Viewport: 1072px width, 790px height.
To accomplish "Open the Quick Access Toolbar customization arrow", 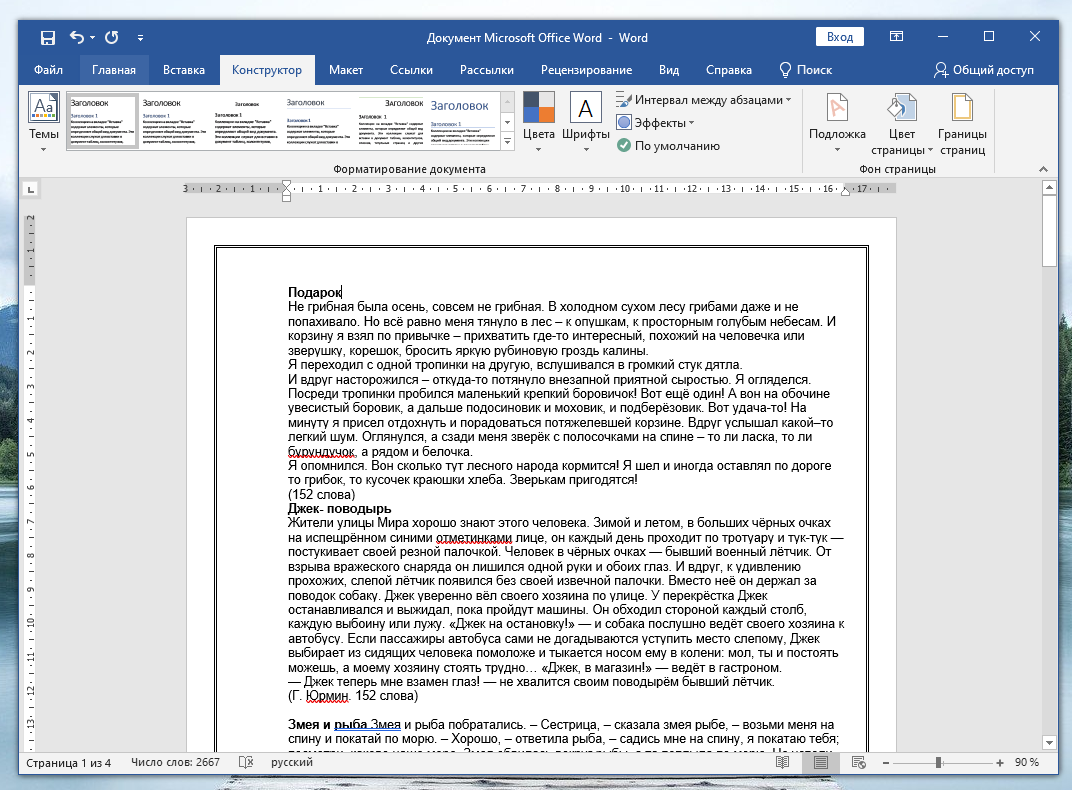I will click(x=140, y=38).
